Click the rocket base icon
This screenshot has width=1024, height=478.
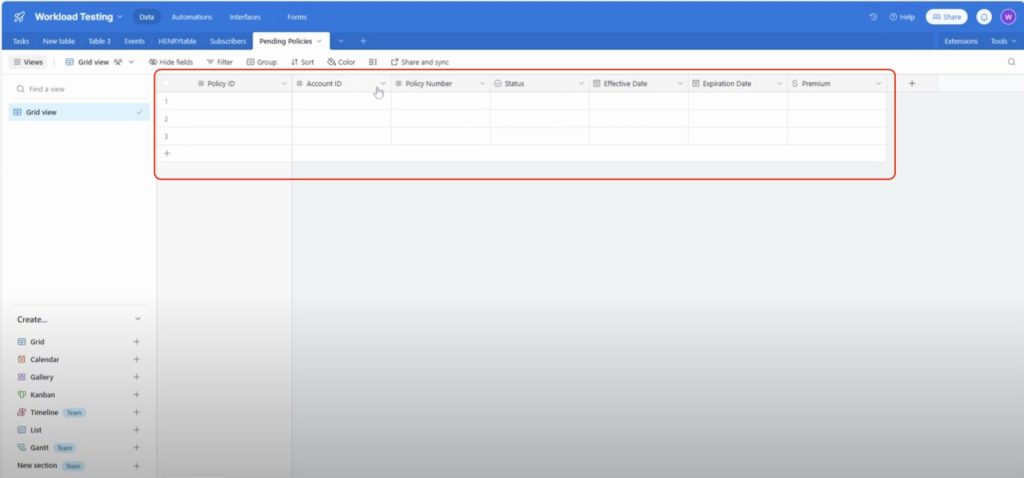[x=19, y=17]
